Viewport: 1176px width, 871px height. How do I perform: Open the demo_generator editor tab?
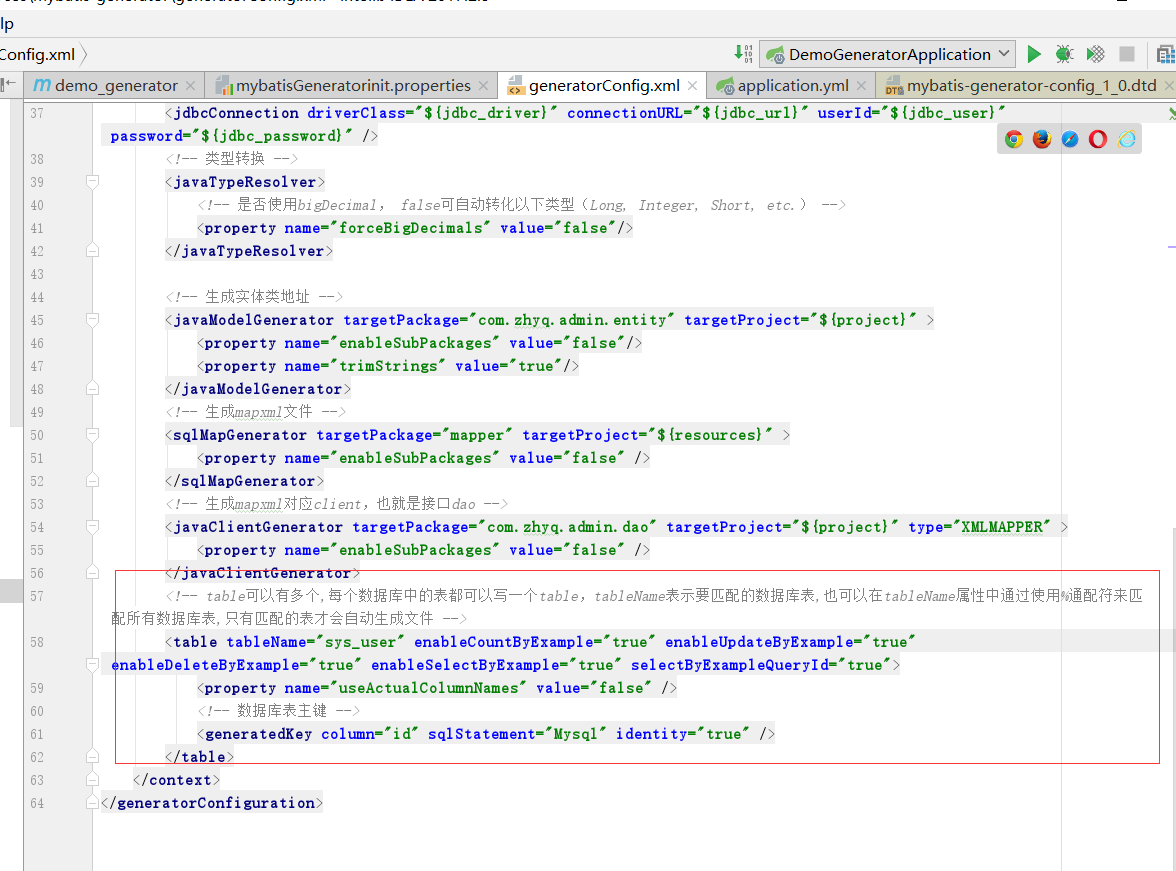pos(115,86)
